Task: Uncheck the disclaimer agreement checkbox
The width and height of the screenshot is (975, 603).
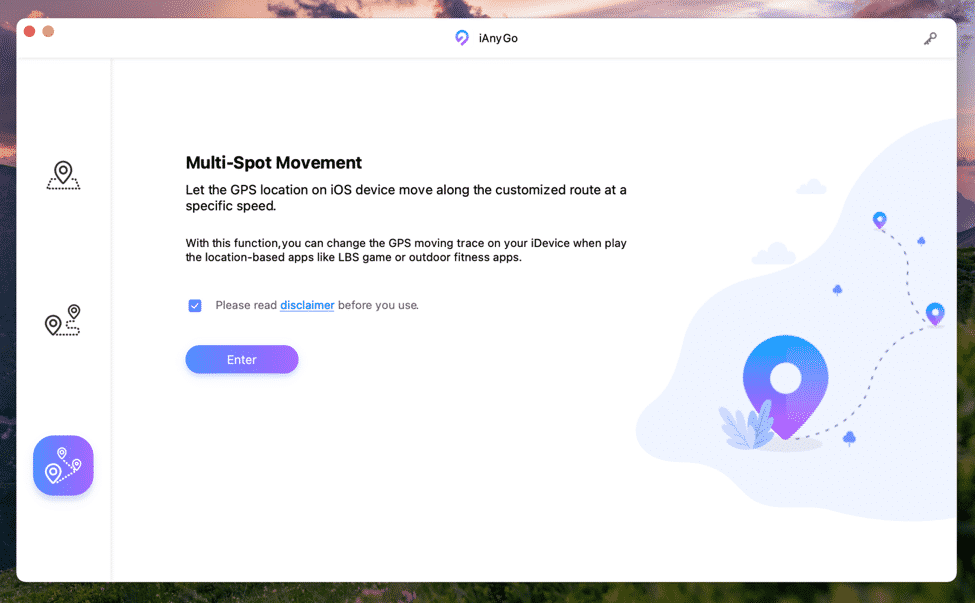Action: tap(195, 306)
